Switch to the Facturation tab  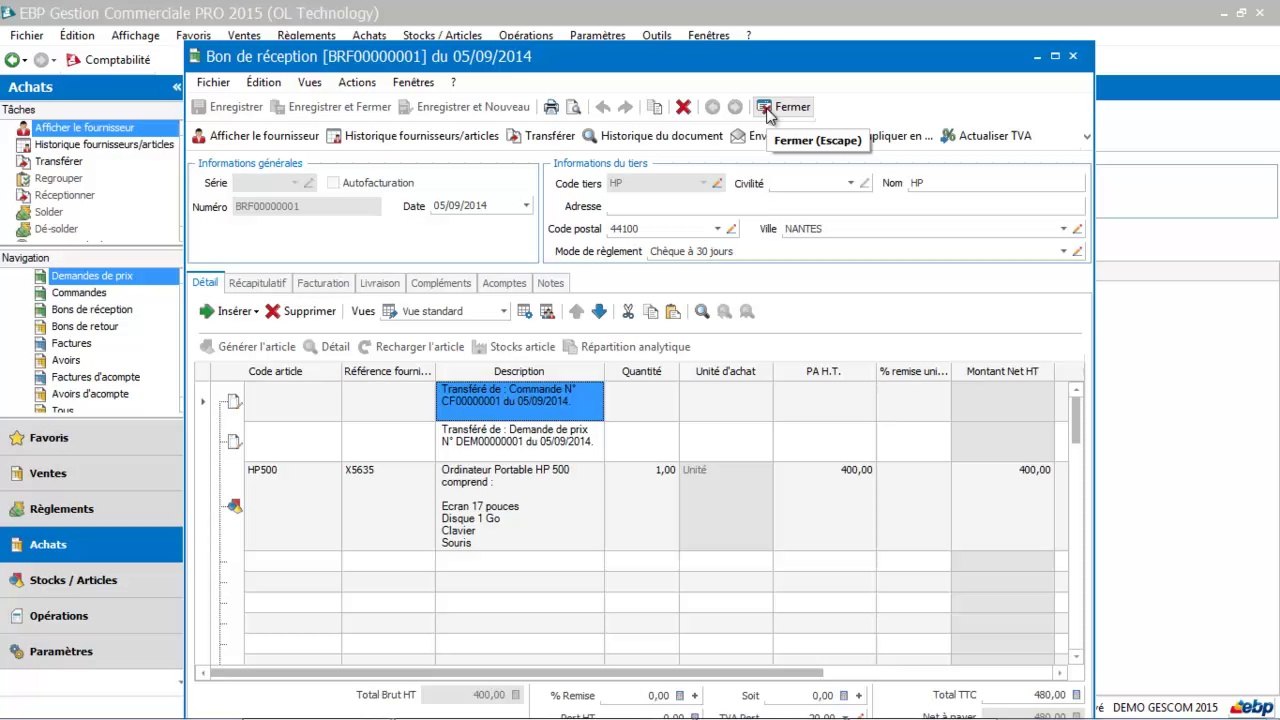(x=323, y=283)
